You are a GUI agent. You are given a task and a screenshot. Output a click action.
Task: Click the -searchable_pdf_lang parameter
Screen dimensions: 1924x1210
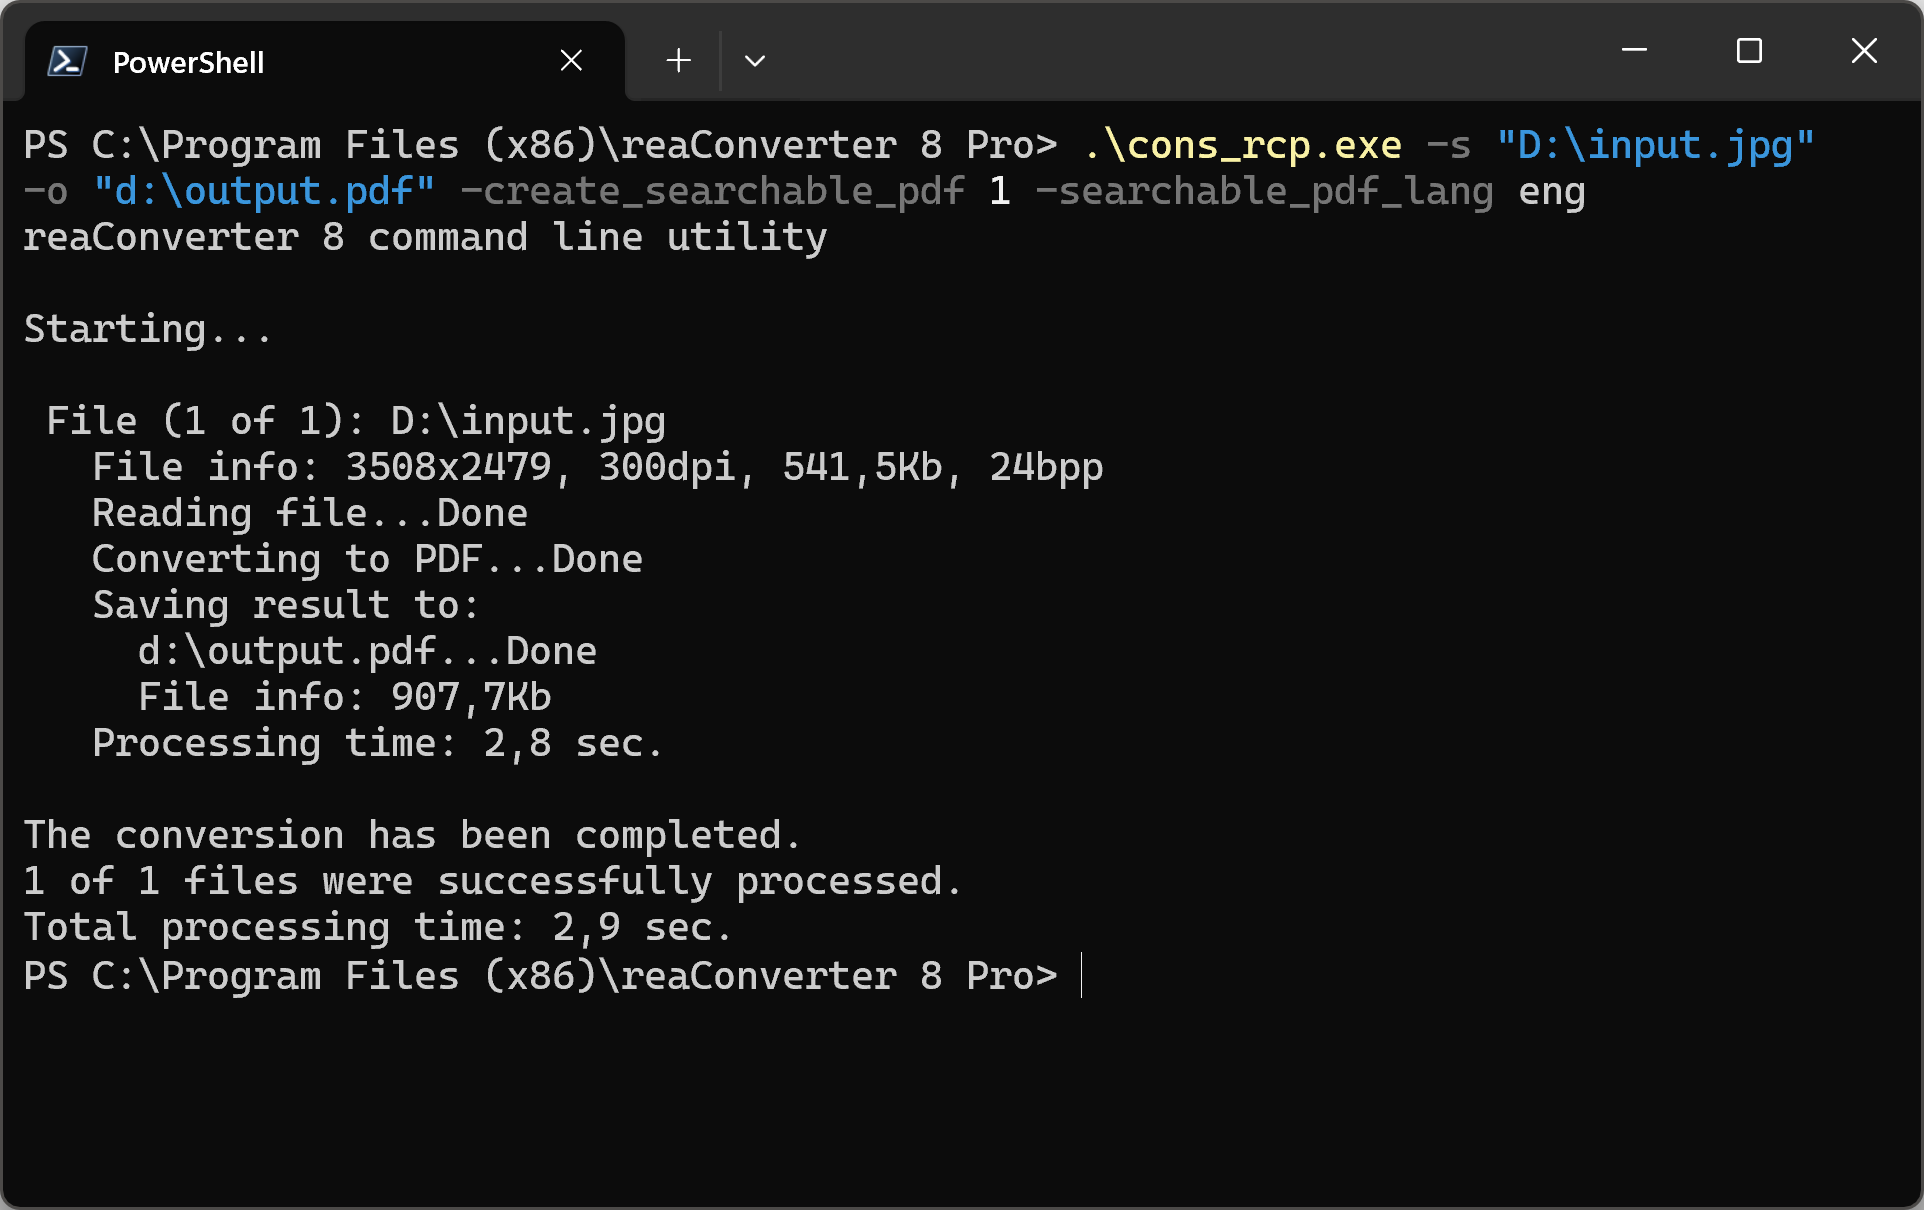(x=1264, y=192)
